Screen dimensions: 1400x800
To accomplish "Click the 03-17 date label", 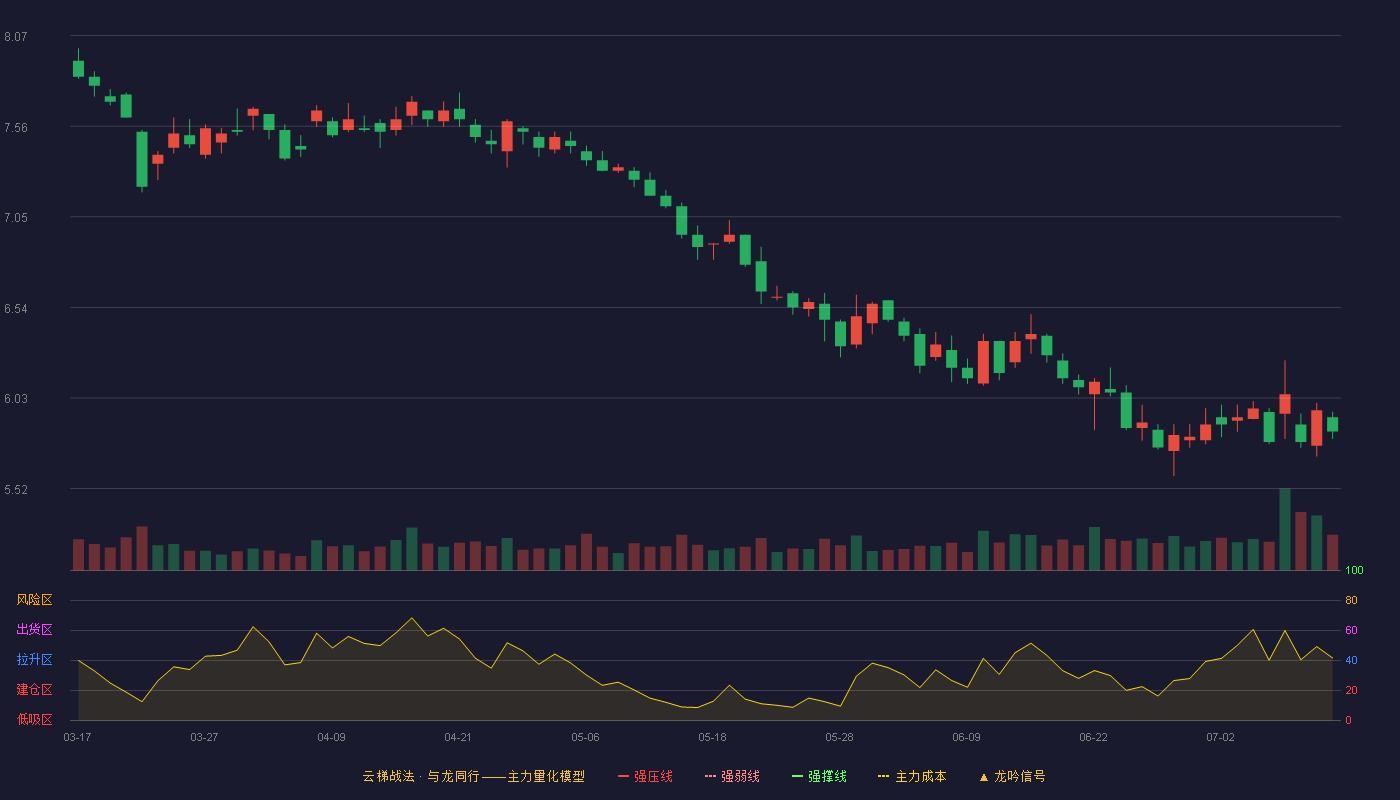I will coord(78,737).
